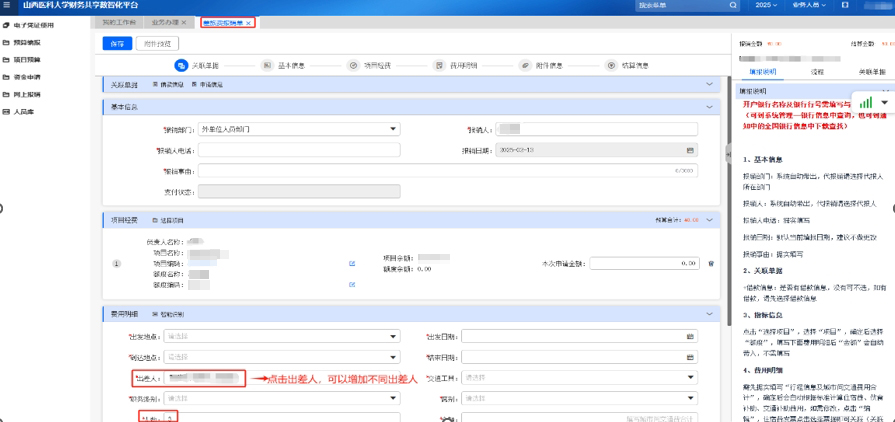Click the hamburger menu icon in the header
Screen dimensions: 895x422
[x=8, y=5]
